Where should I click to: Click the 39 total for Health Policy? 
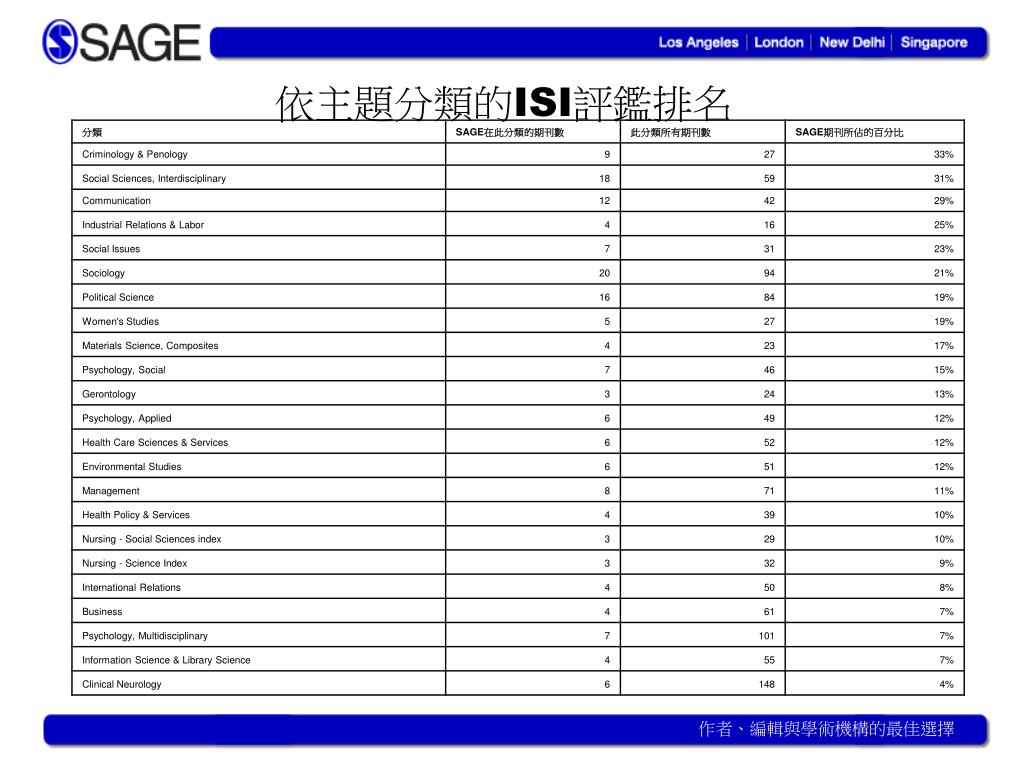point(769,515)
